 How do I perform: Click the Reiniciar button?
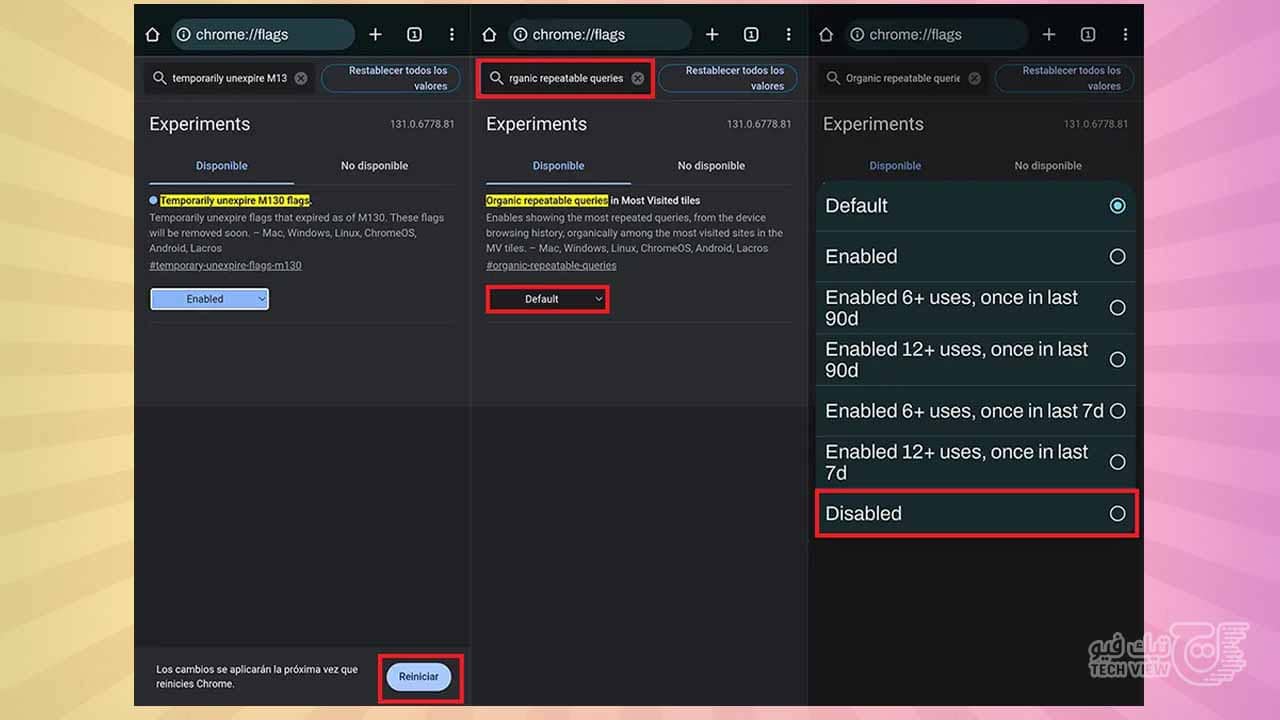click(x=418, y=677)
